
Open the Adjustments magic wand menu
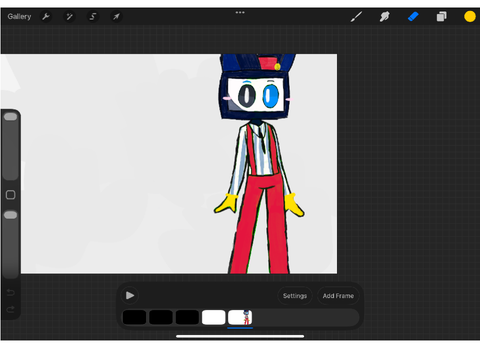pos(69,16)
